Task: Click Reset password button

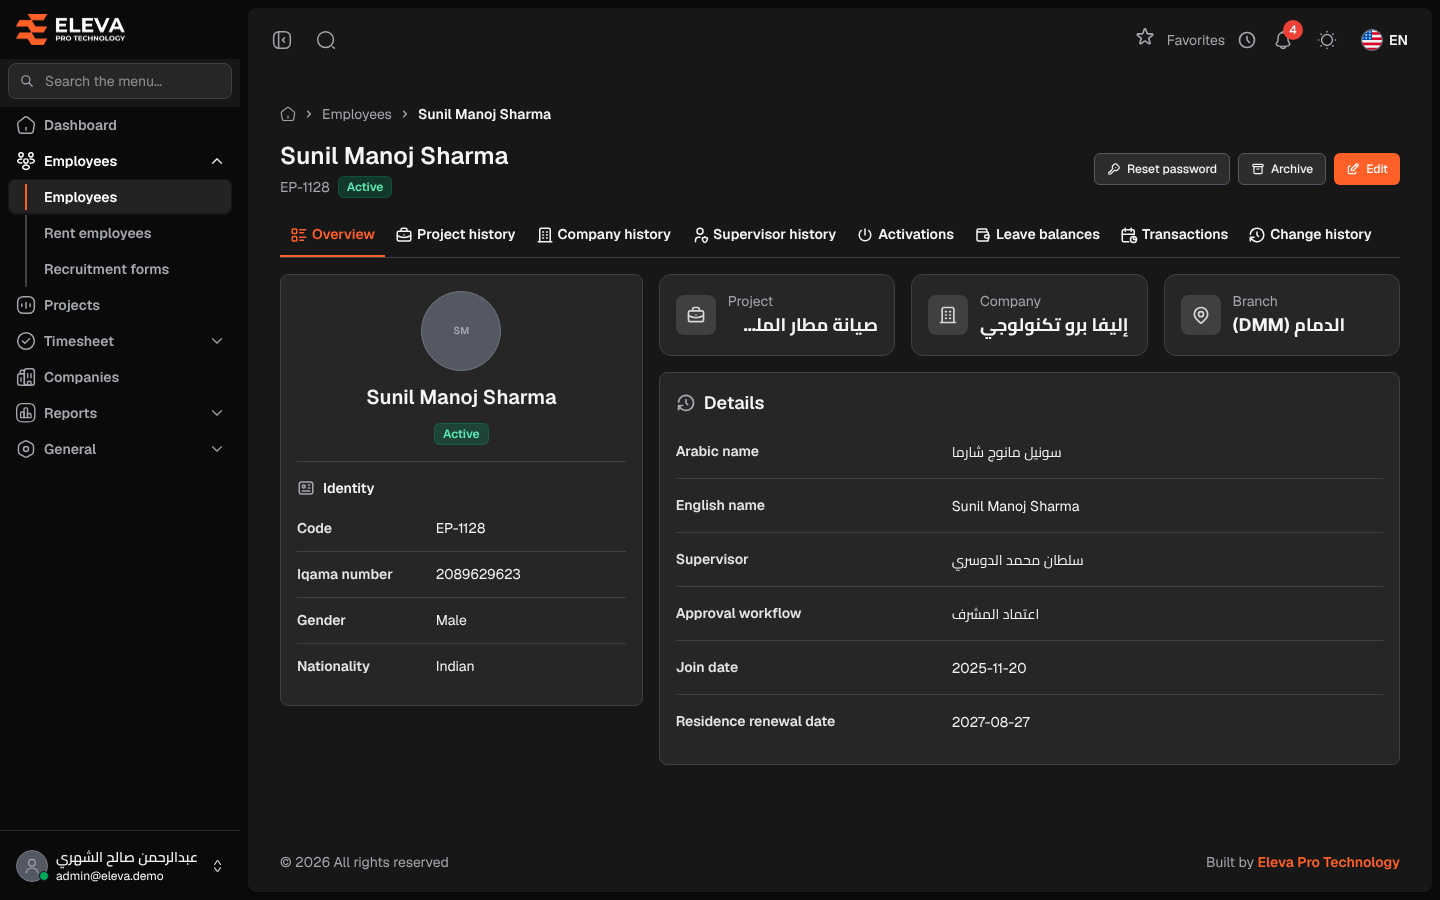Action: (x=1162, y=169)
